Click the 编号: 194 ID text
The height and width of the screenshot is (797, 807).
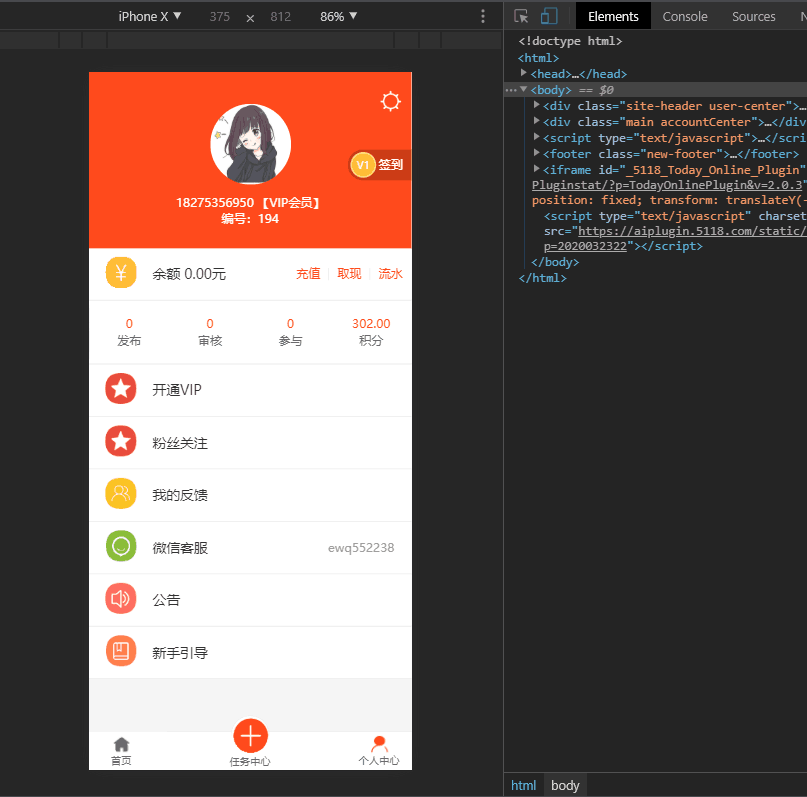pos(250,219)
